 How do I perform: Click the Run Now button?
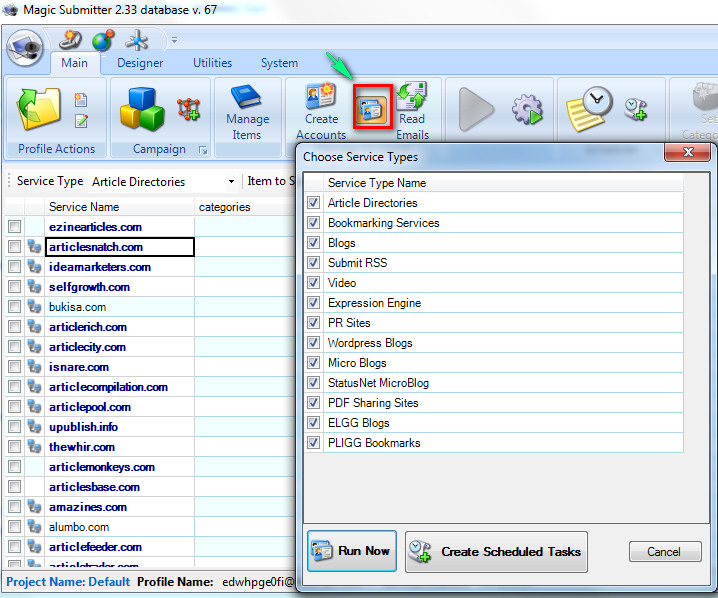tap(352, 551)
